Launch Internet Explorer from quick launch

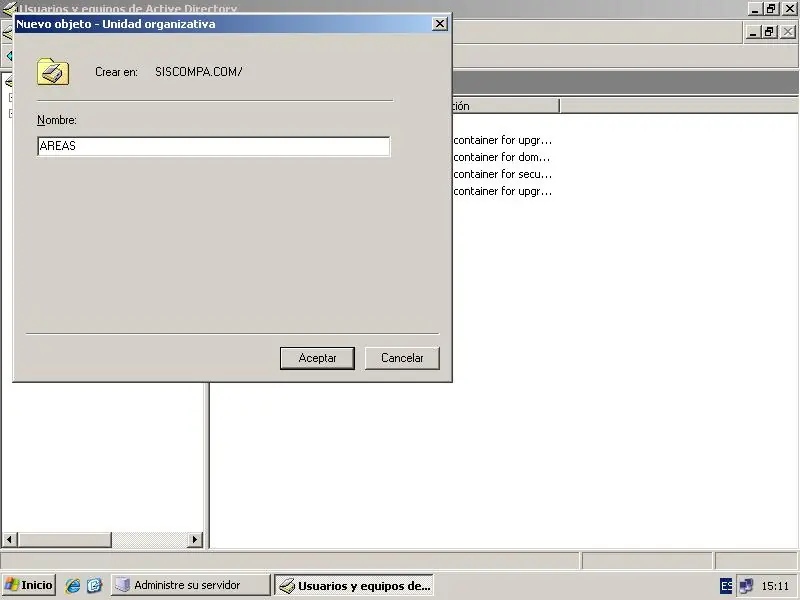pyautogui.click(x=72, y=585)
